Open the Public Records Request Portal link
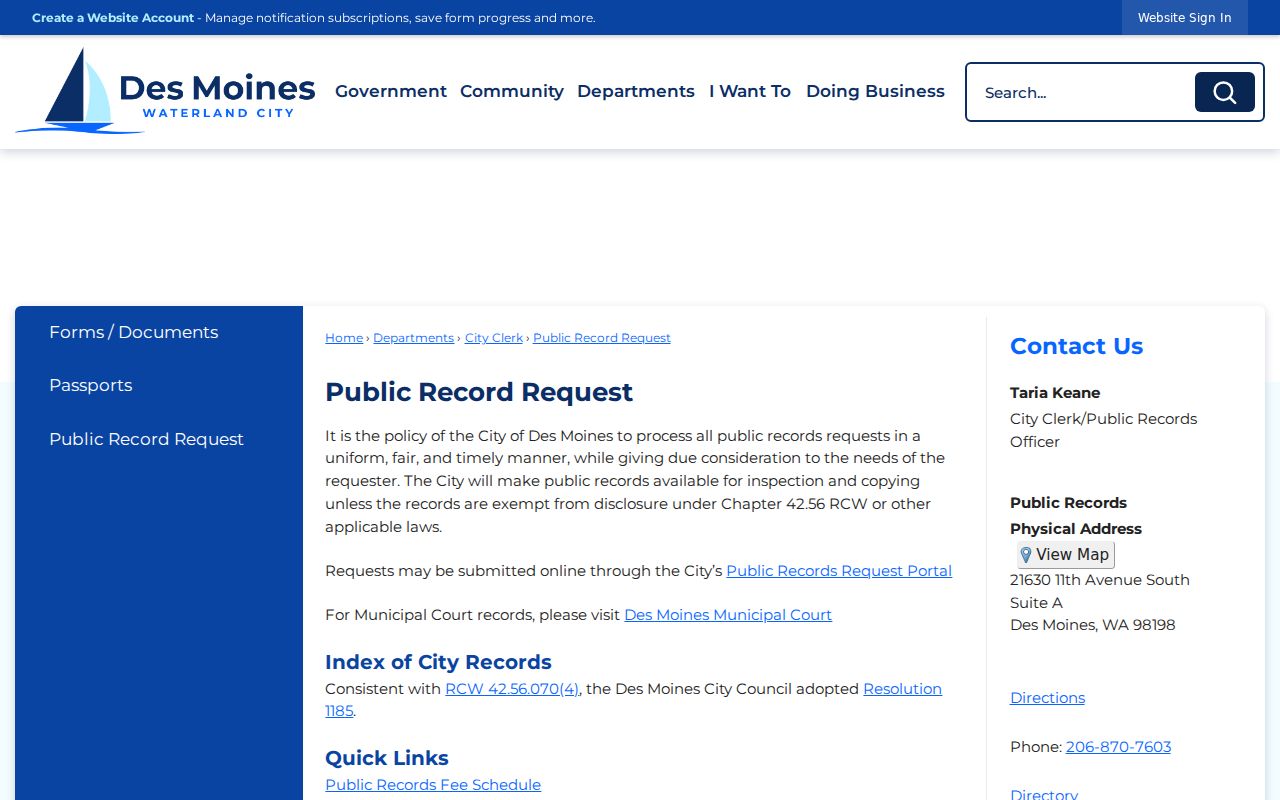Image resolution: width=1280 pixels, height=800 pixels. [x=839, y=571]
